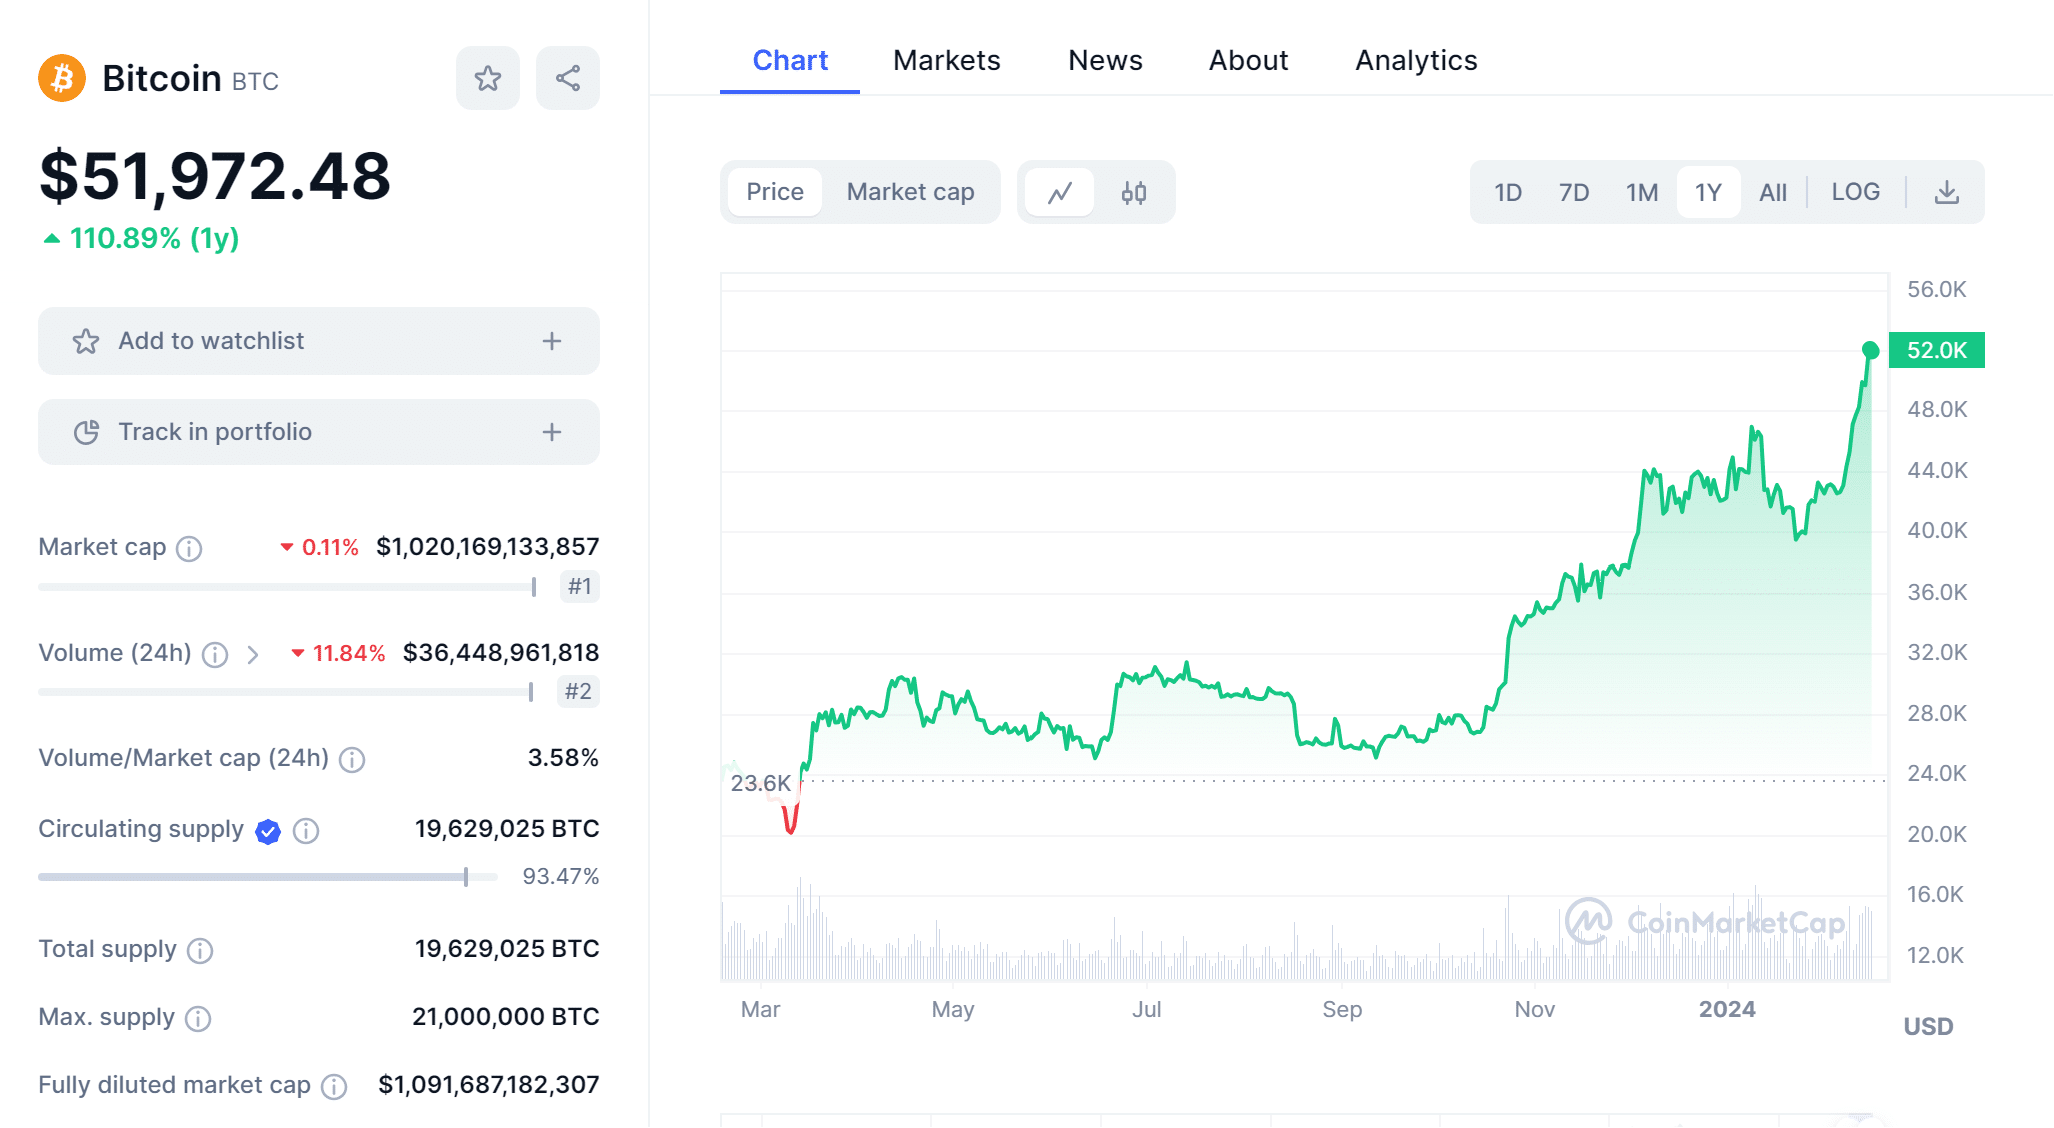Click the circulating supply progress bar
Screen dimensions: 2054x1128
pyautogui.click(x=267, y=877)
